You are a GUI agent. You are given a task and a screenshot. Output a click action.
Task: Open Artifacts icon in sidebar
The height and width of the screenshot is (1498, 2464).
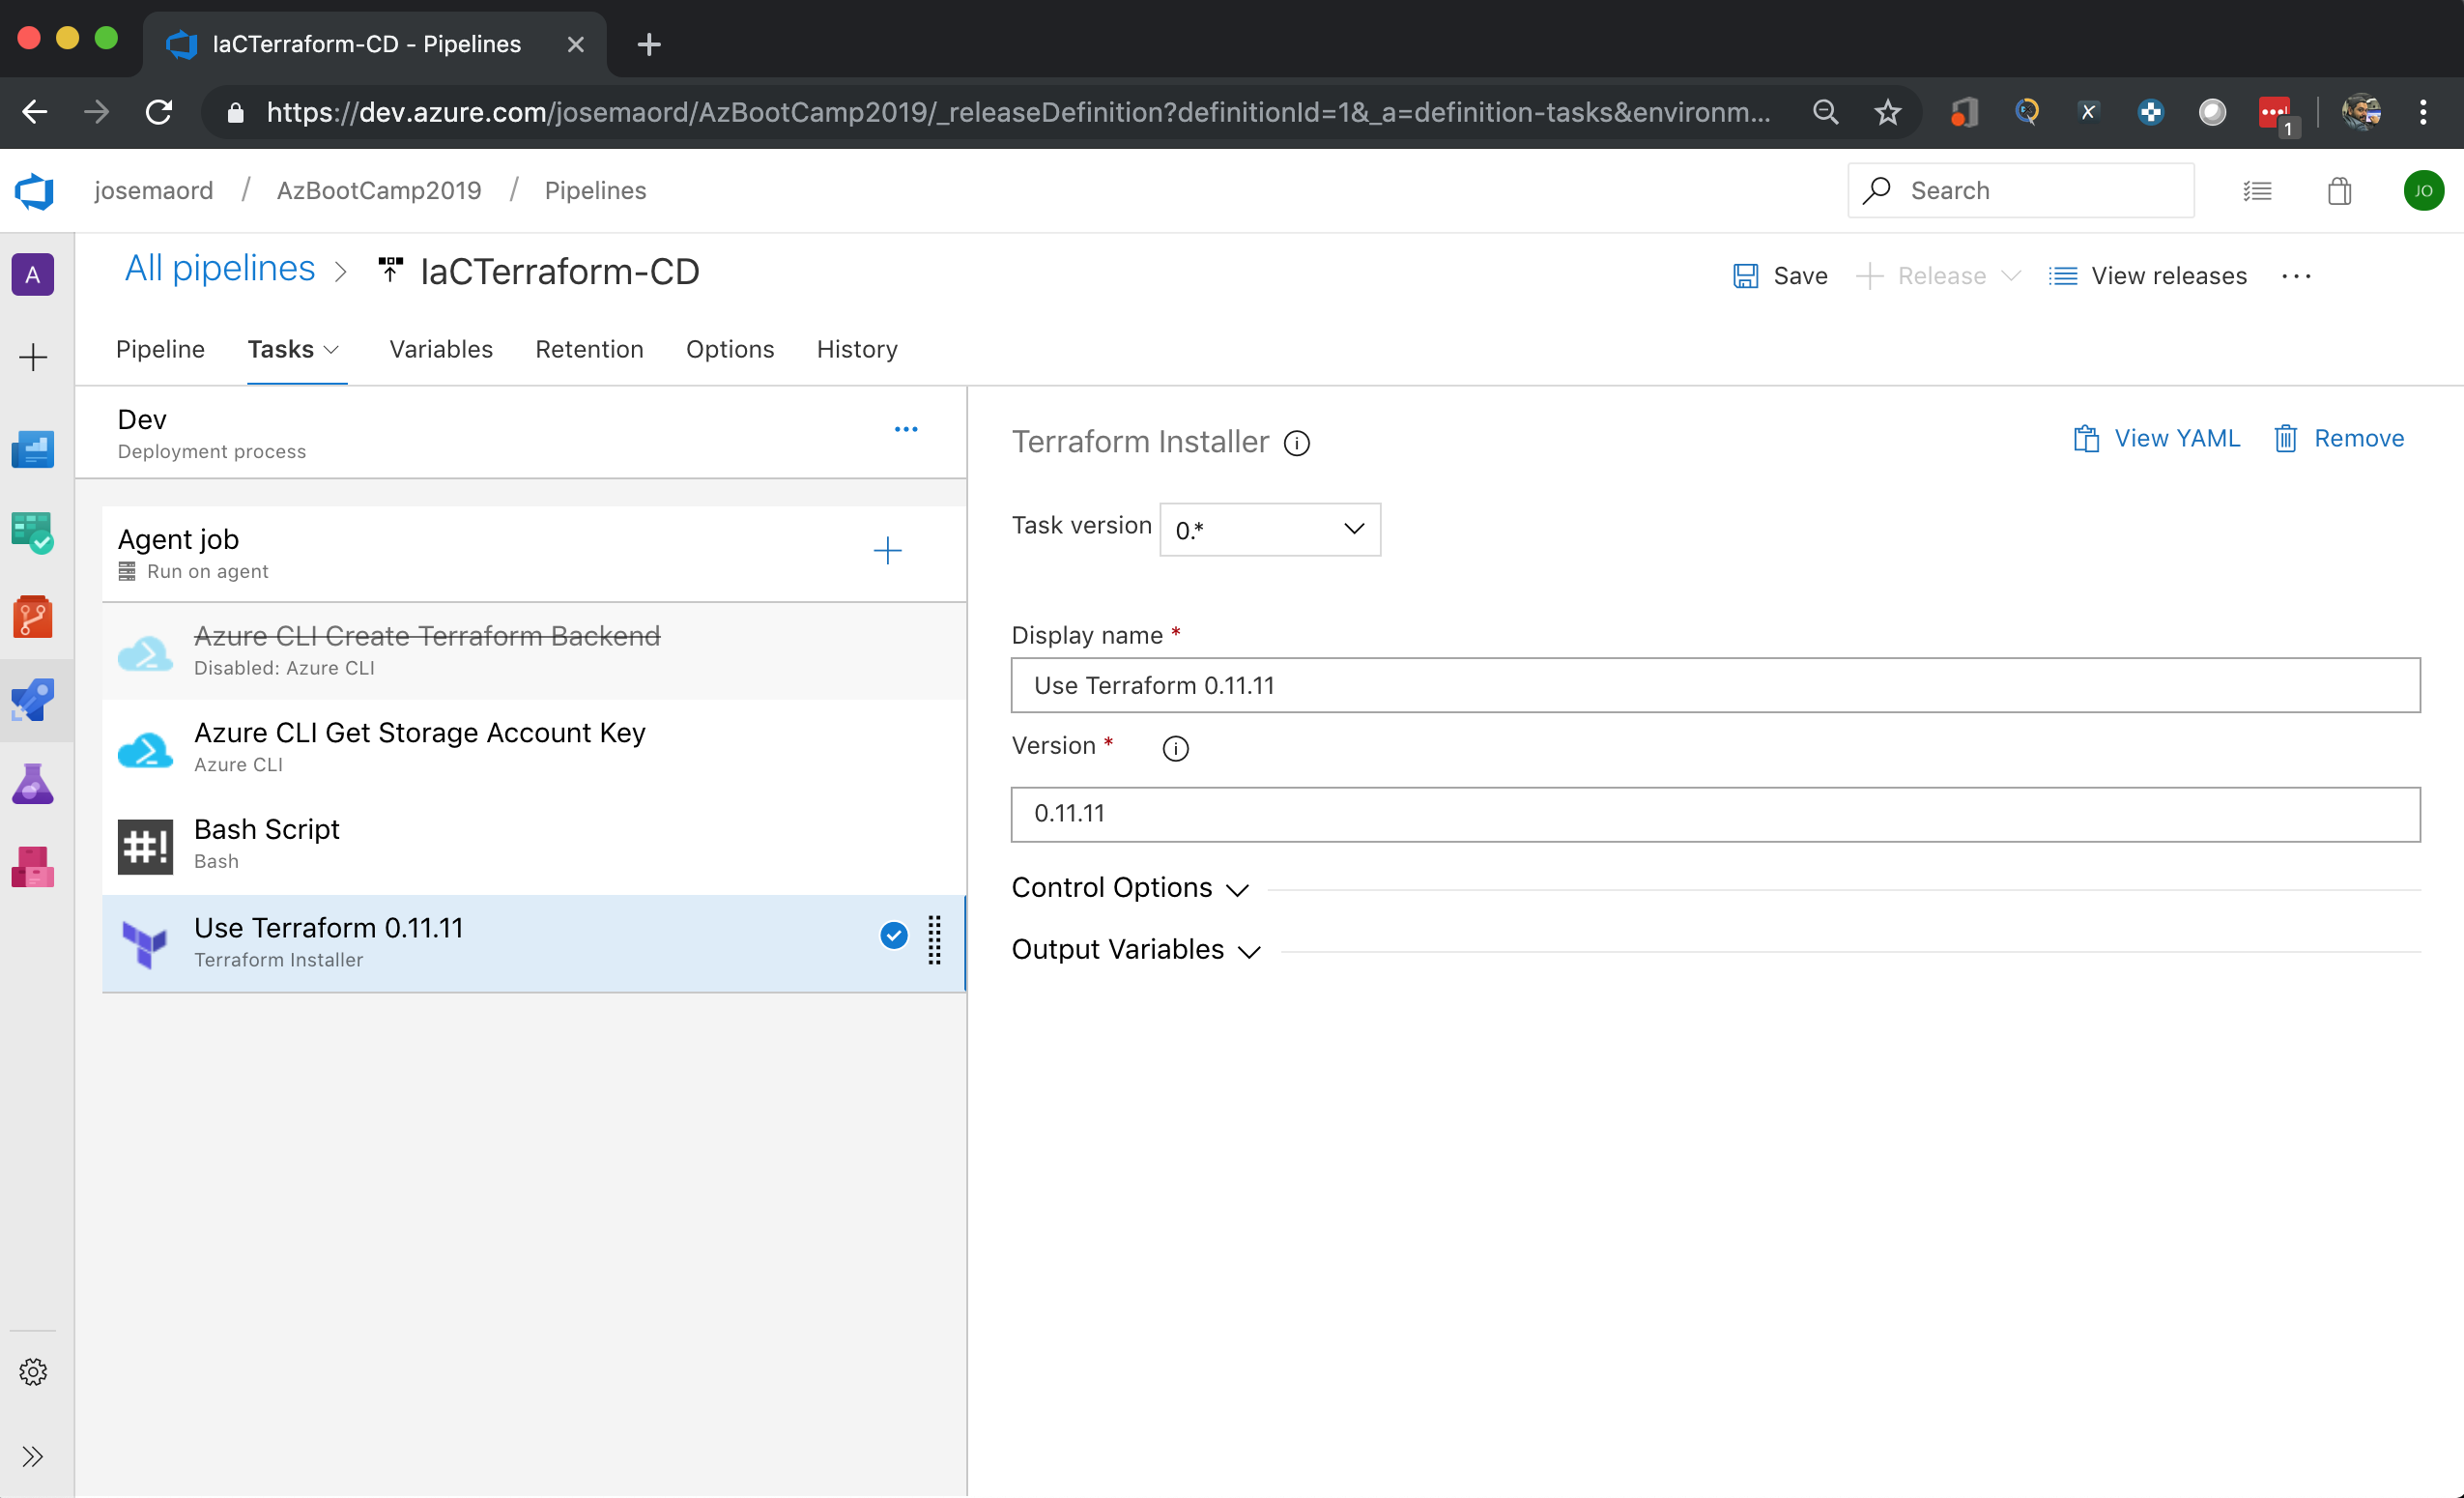coord(33,867)
